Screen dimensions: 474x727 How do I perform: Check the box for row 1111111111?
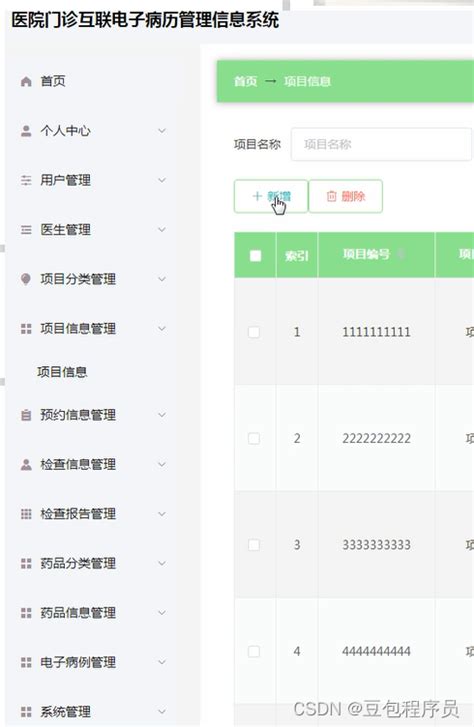tap(254, 332)
